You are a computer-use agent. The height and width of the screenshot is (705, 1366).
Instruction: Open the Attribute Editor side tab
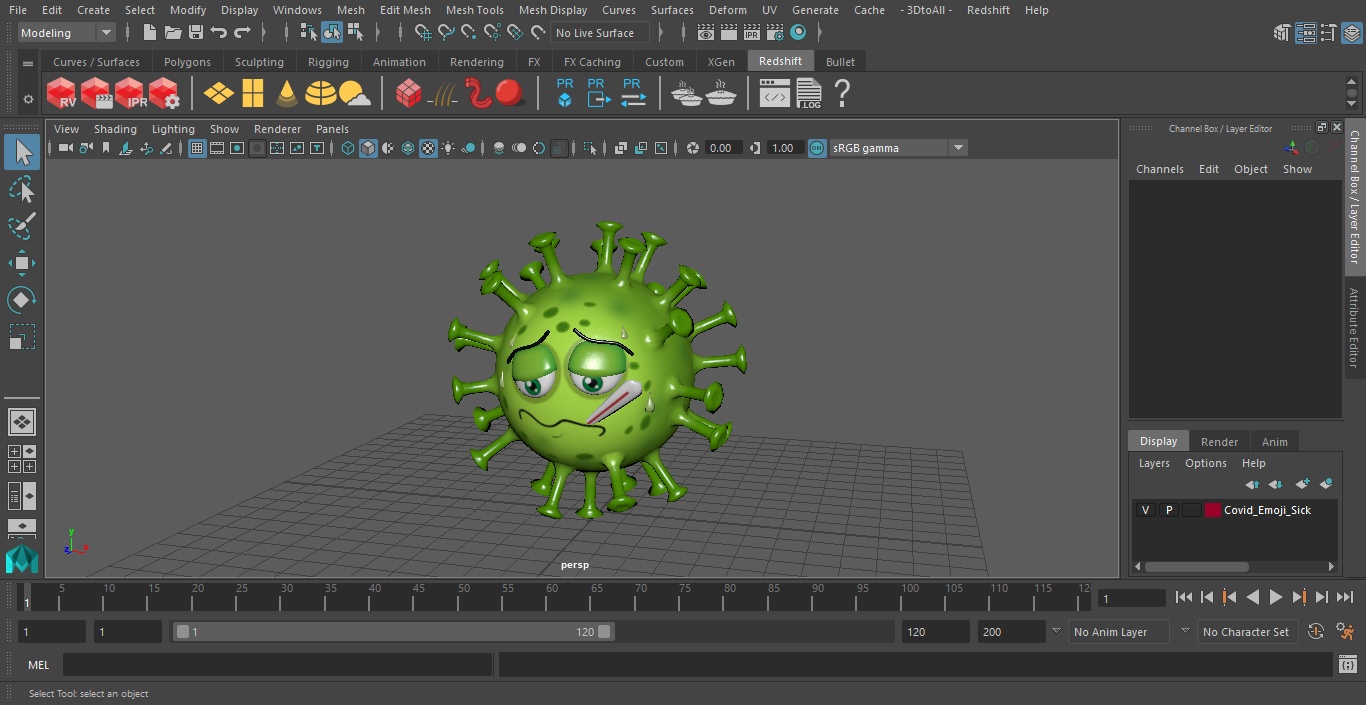click(x=1355, y=329)
